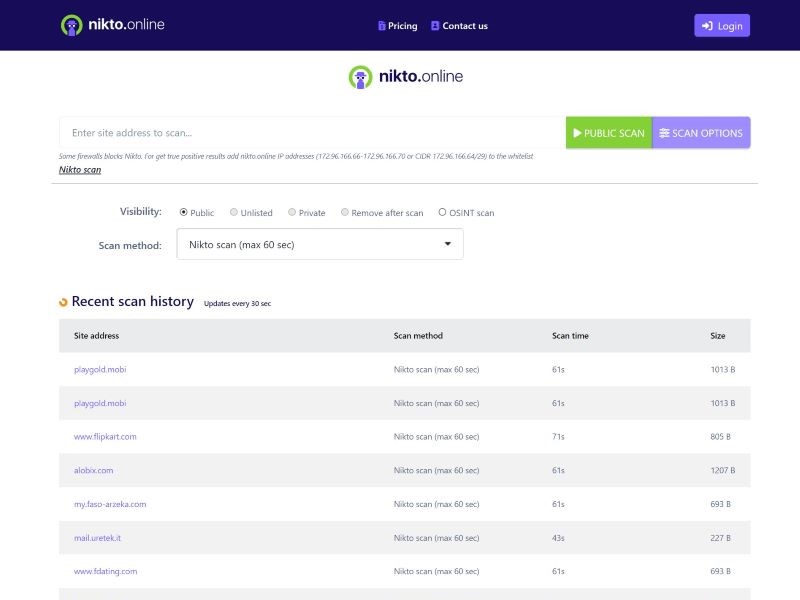This screenshot has width=800, height=600.
Task: Click the Pricing document icon
Action: coord(381,26)
